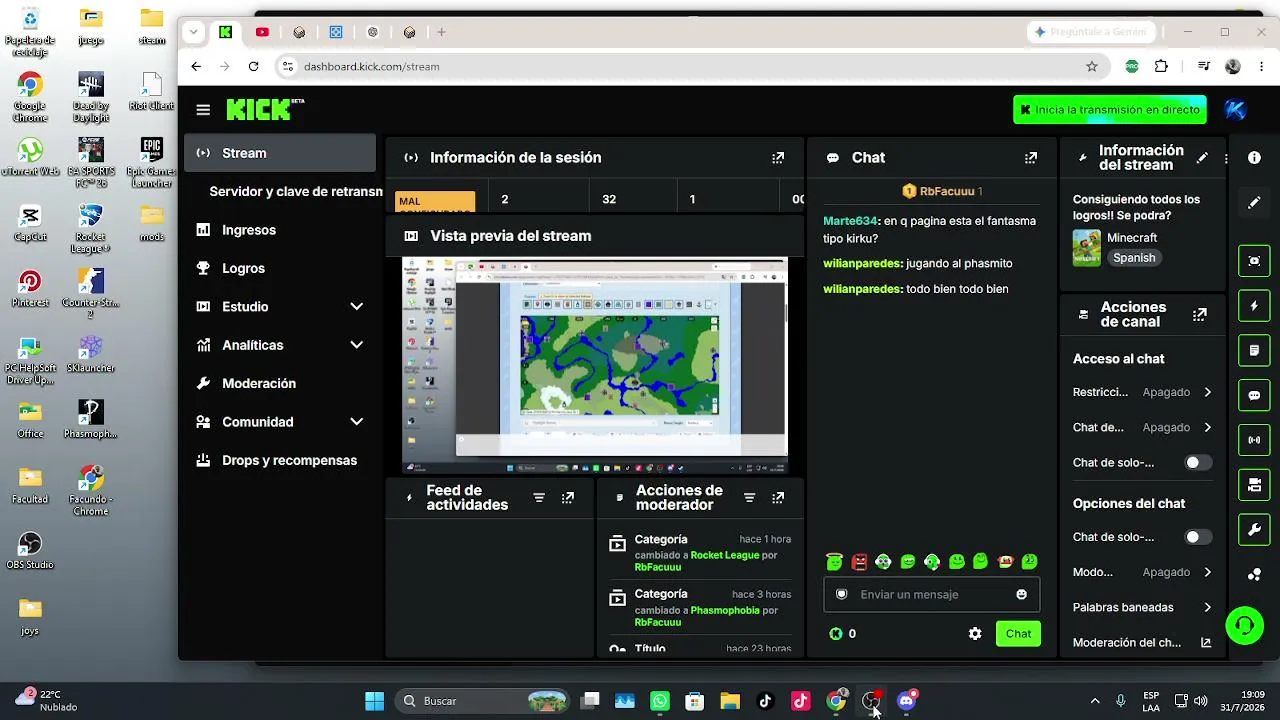Click the broadcast signal icon in right sidebar
Image resolution: width=1280 pixels, height=720 pixels.
pyautogui.click(x=1254, y=440)
